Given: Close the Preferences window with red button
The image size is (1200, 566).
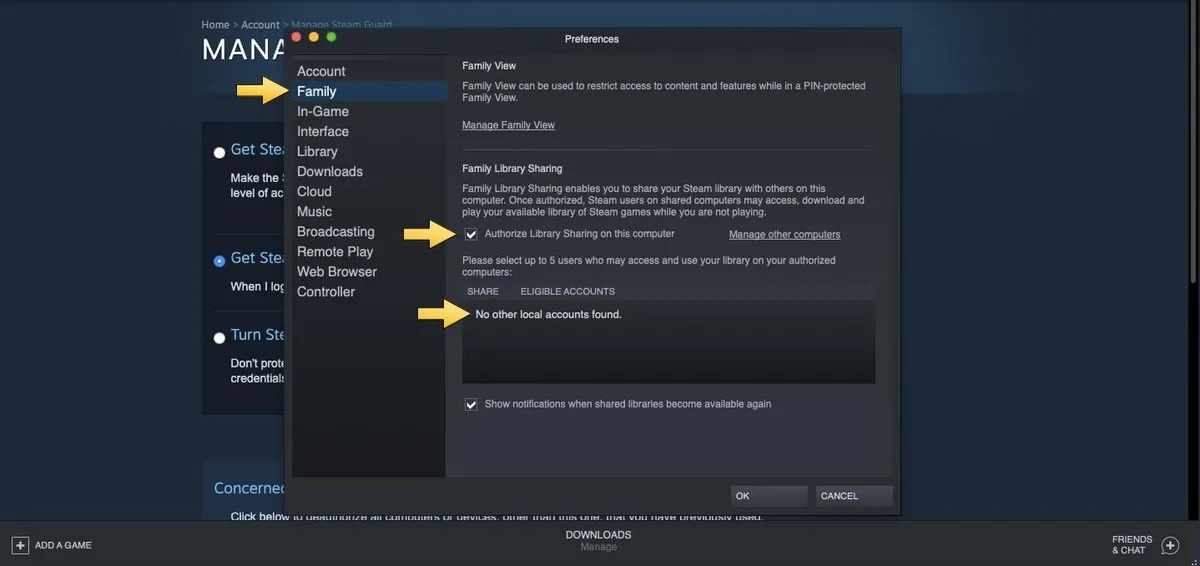Looking at the screenshot, I should click(296, 37).
